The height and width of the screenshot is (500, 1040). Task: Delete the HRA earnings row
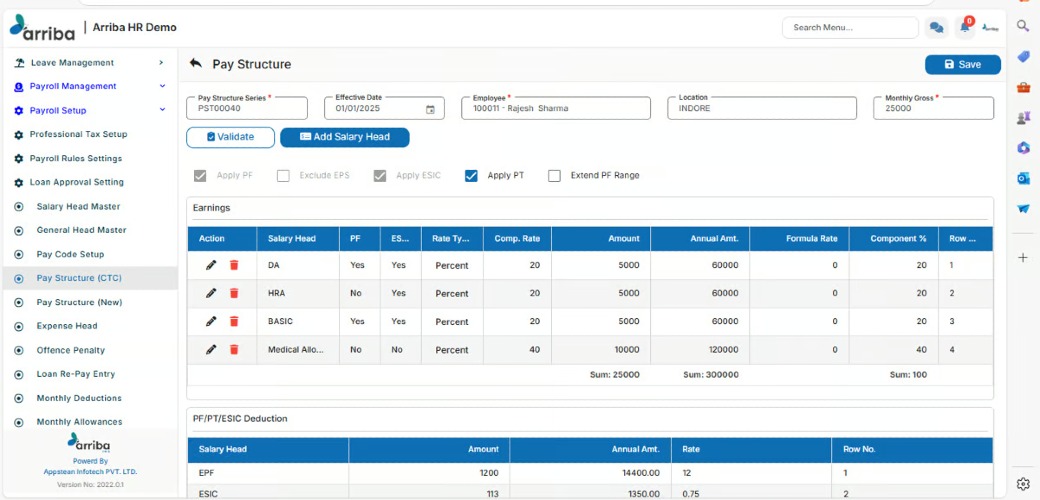tap(233, 293)
